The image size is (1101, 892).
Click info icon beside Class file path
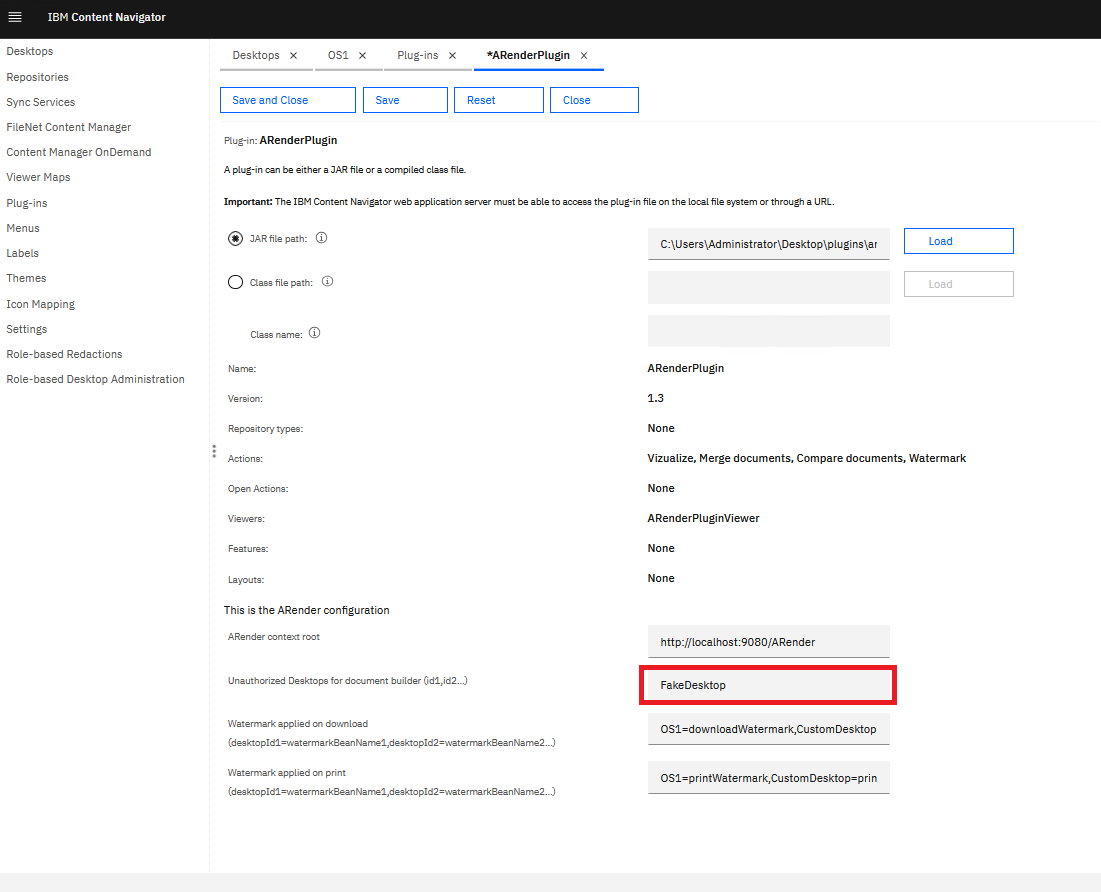(327, 282)
